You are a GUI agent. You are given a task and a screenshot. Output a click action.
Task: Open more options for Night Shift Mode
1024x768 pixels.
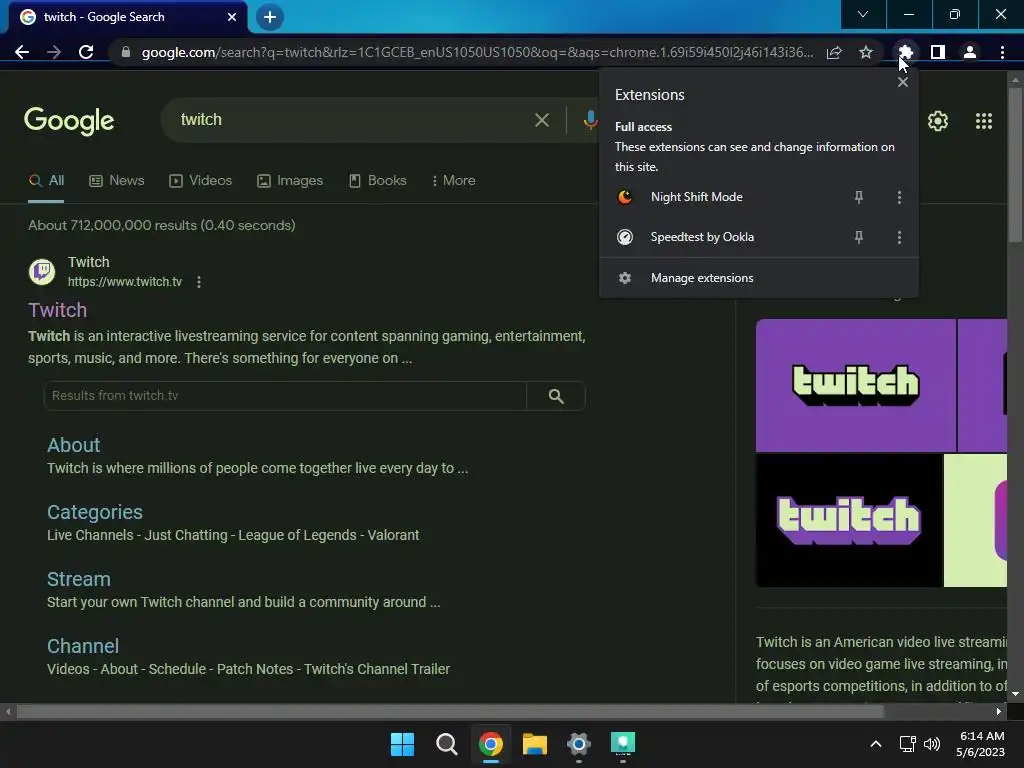[899, 197]
